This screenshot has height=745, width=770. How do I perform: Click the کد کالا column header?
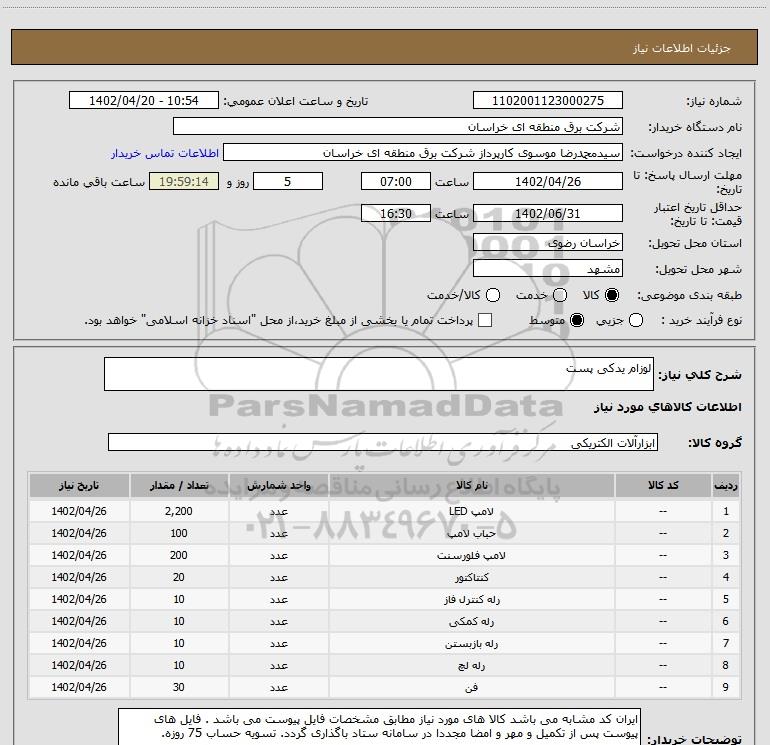point(663,485)
